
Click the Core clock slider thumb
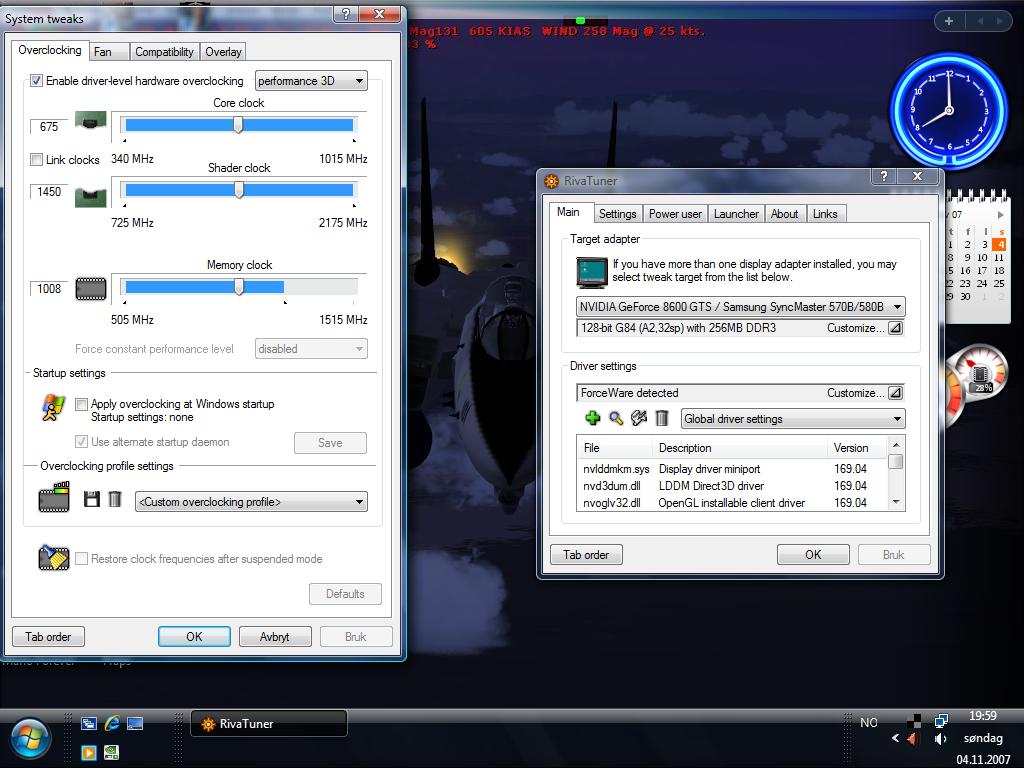coord(238,125)
